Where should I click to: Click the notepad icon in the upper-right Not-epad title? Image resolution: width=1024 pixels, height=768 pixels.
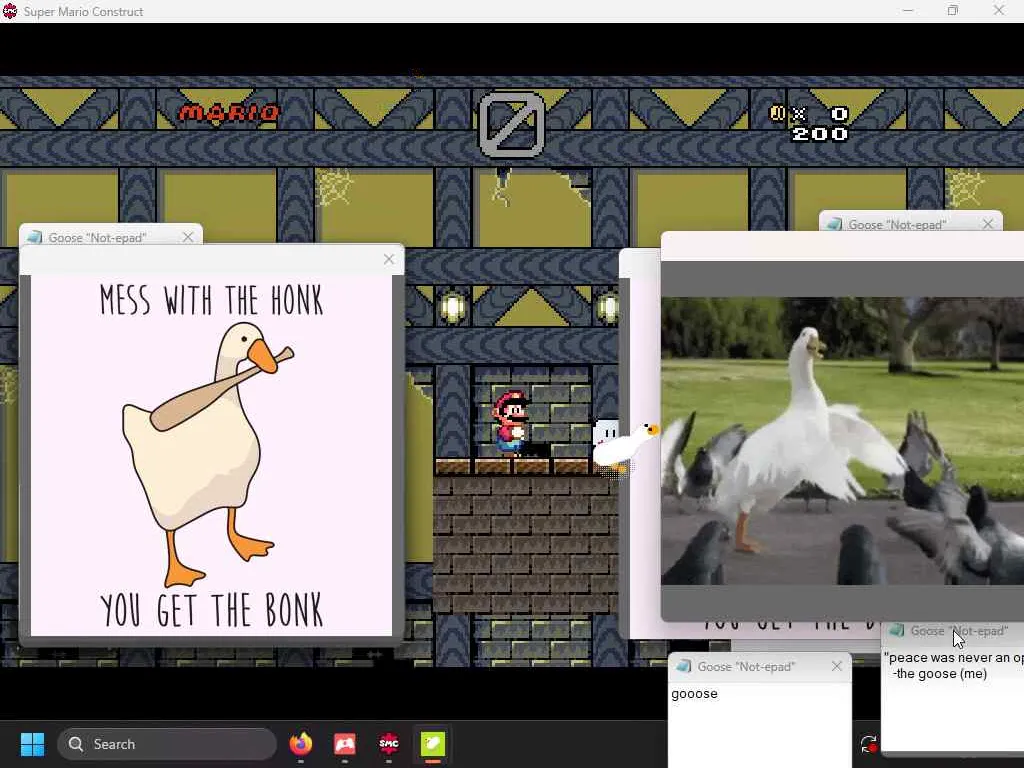pos(833,224)
